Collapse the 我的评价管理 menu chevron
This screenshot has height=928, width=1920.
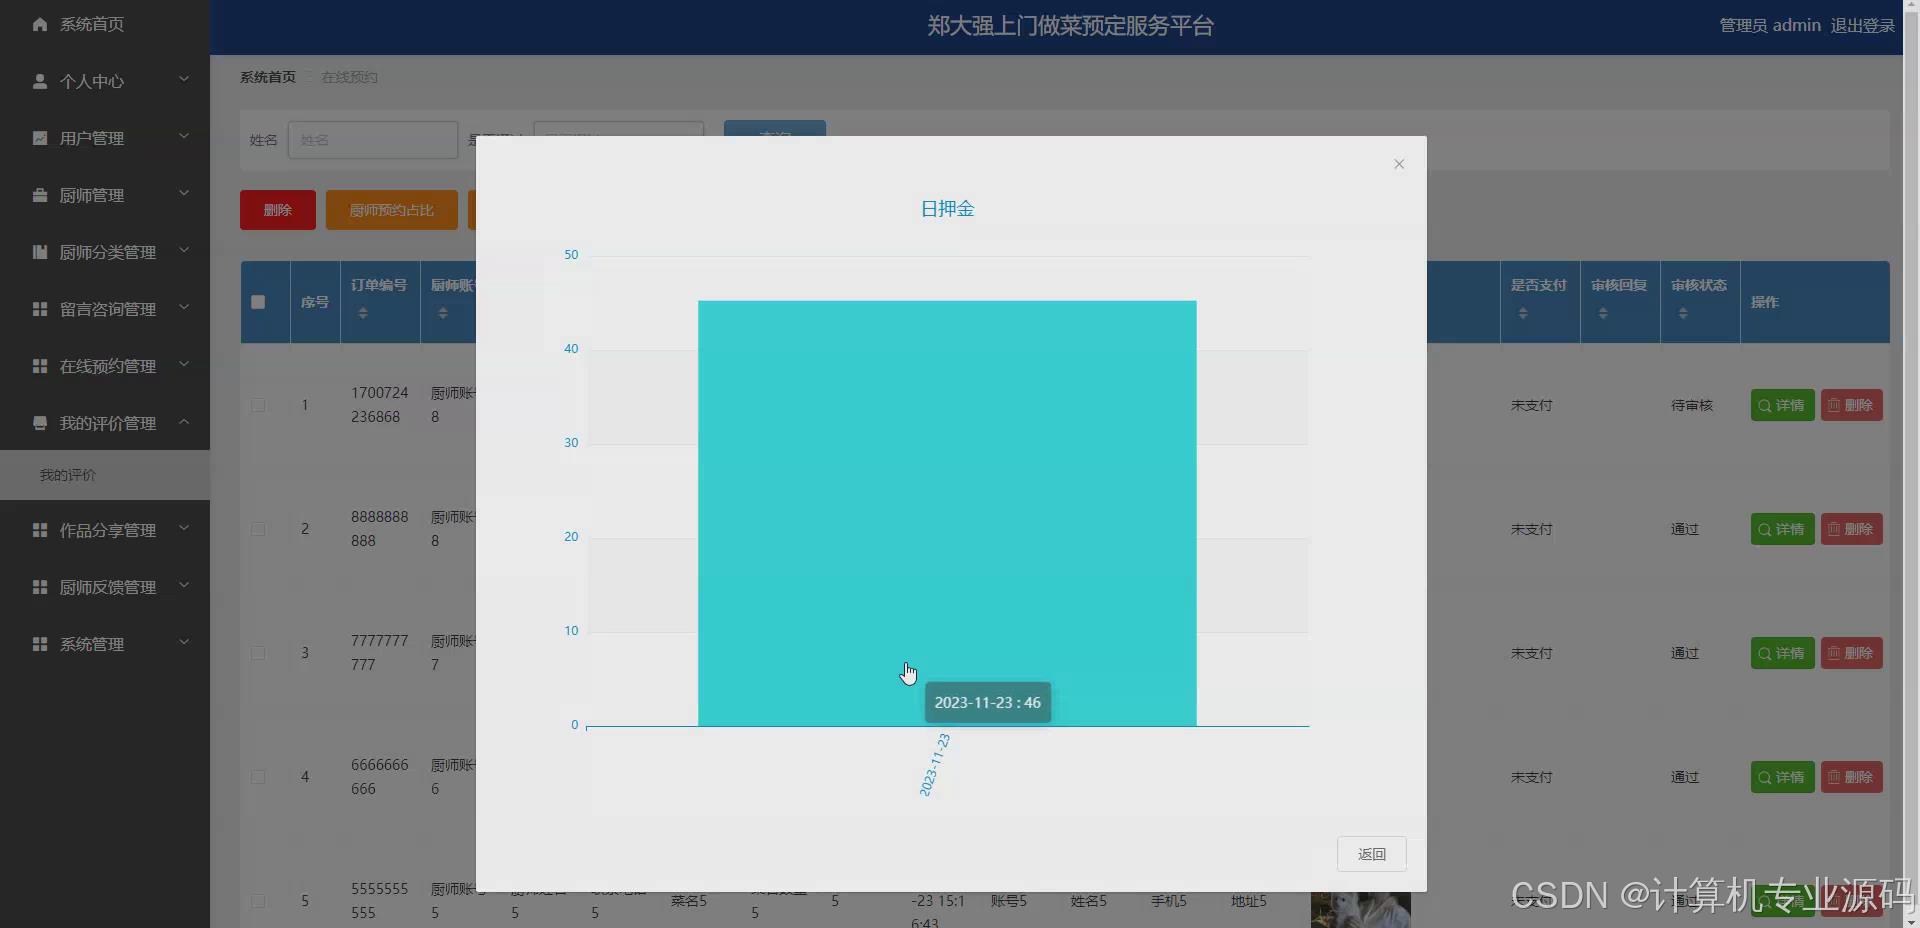[184, 421]
